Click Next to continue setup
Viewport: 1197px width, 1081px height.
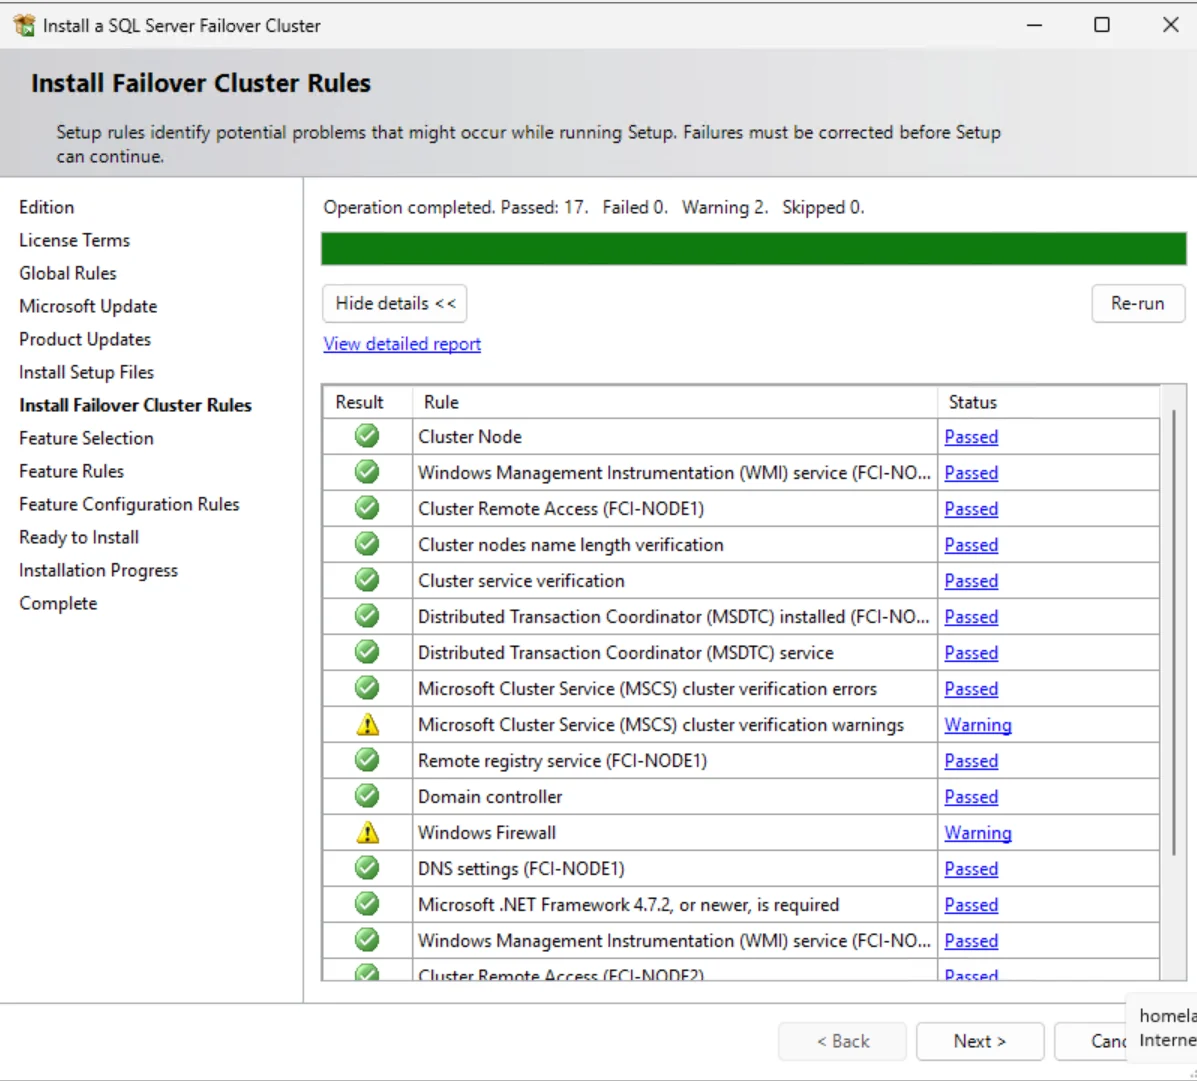(979, 1041)
